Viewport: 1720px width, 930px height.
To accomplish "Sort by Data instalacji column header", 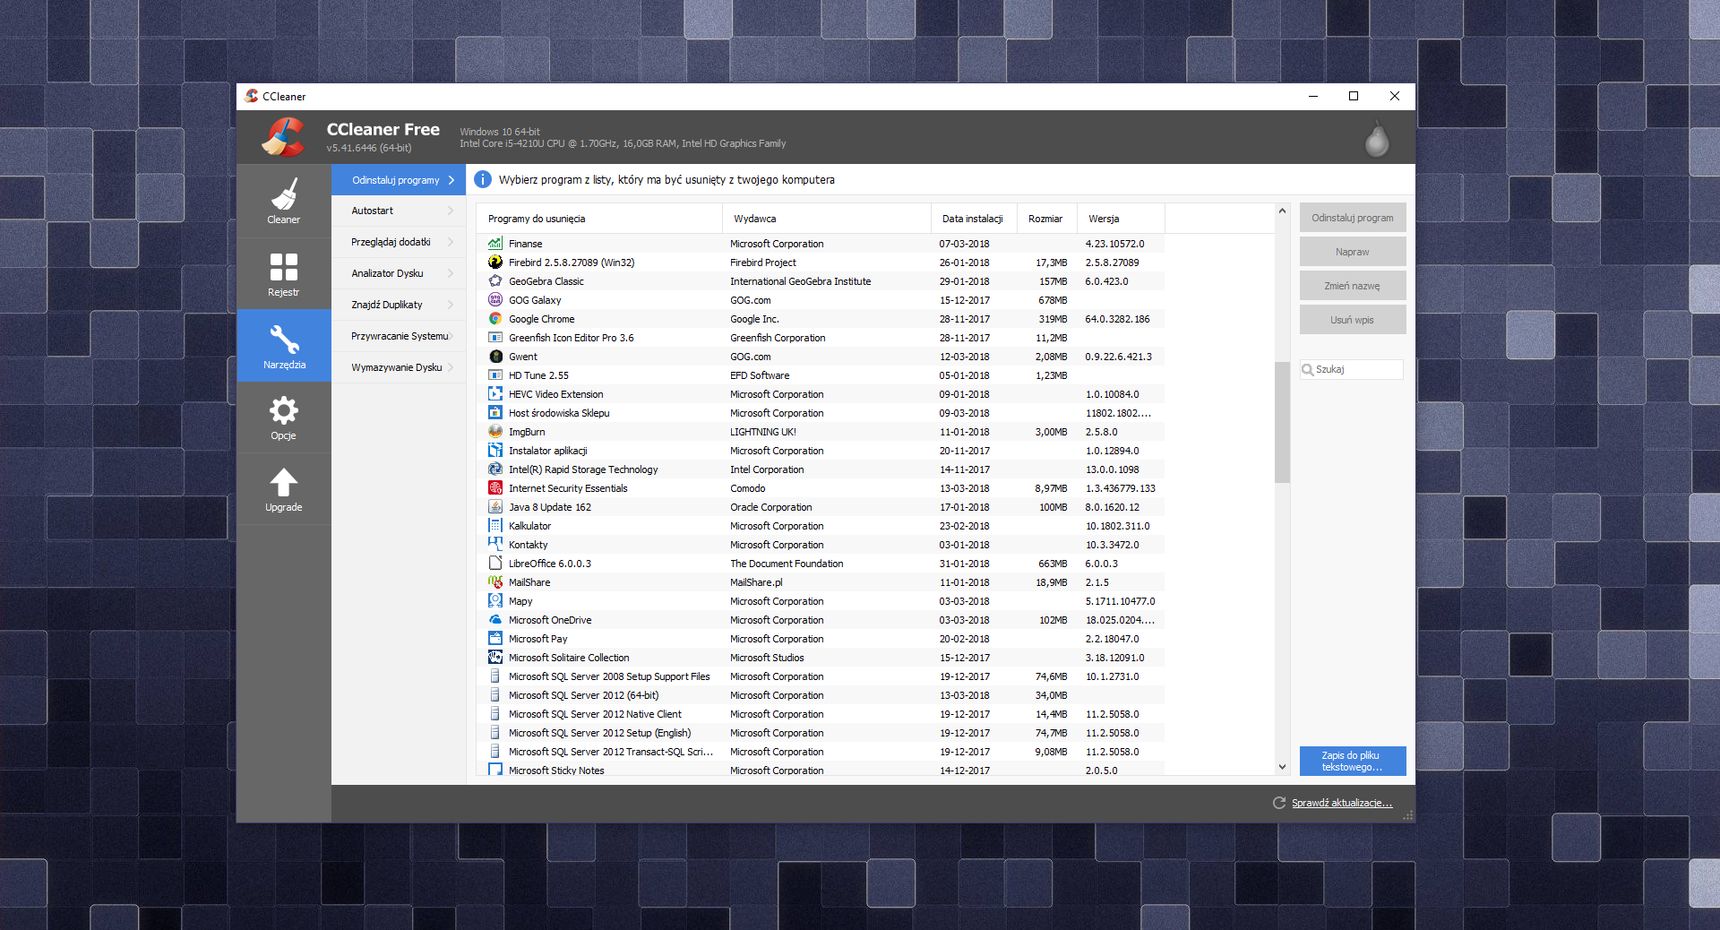I will pos(973,218).
